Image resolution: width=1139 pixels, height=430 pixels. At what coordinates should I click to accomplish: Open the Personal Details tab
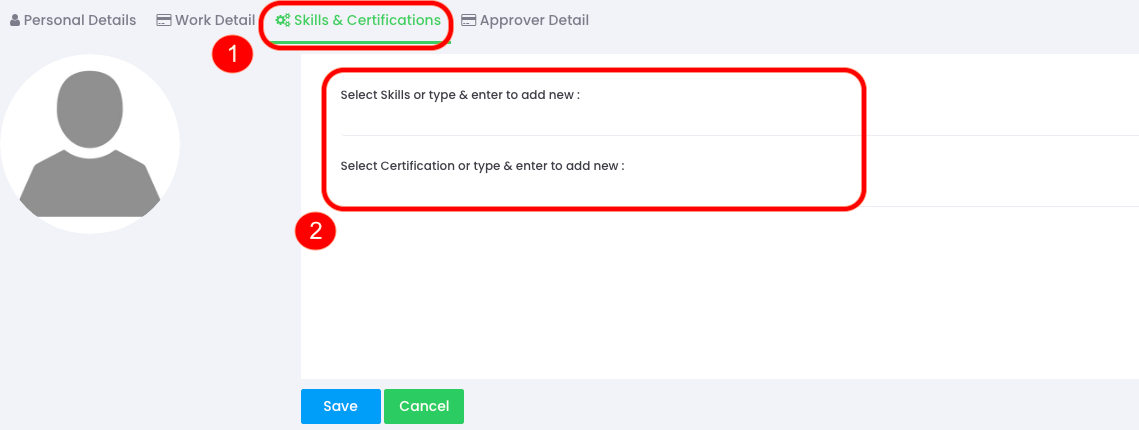coord(73,20)
